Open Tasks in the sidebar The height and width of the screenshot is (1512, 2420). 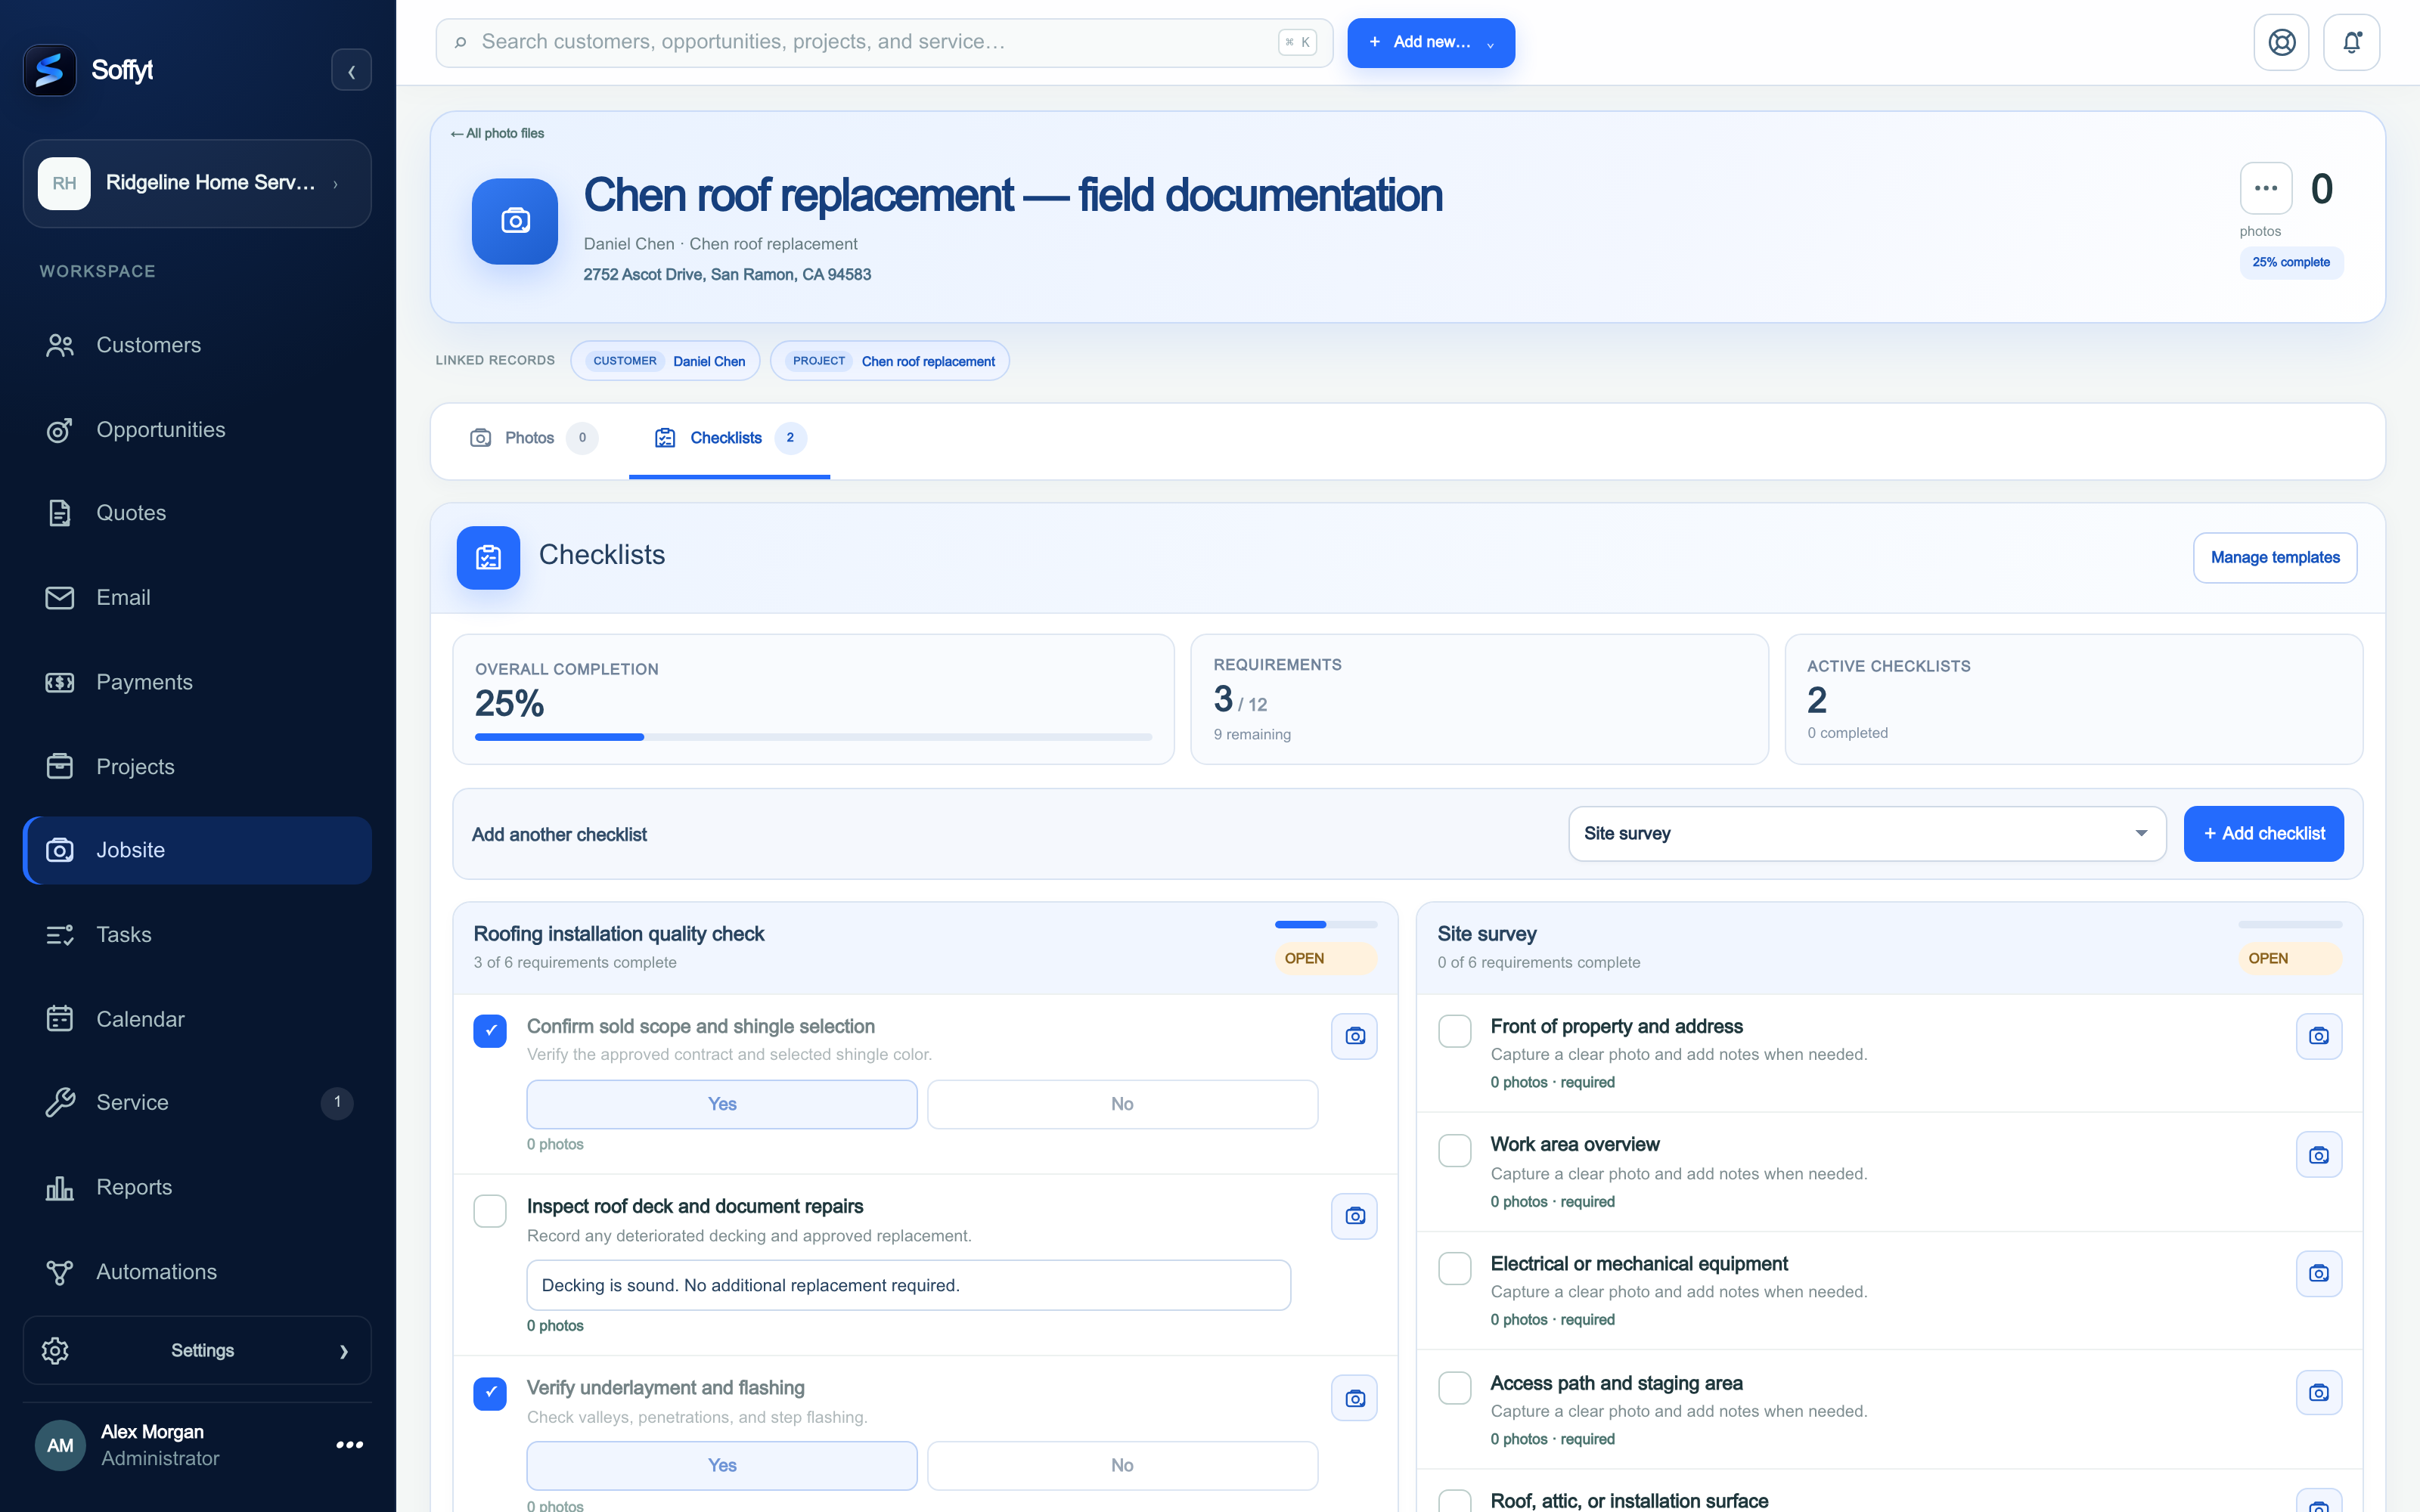coord(197,935)
